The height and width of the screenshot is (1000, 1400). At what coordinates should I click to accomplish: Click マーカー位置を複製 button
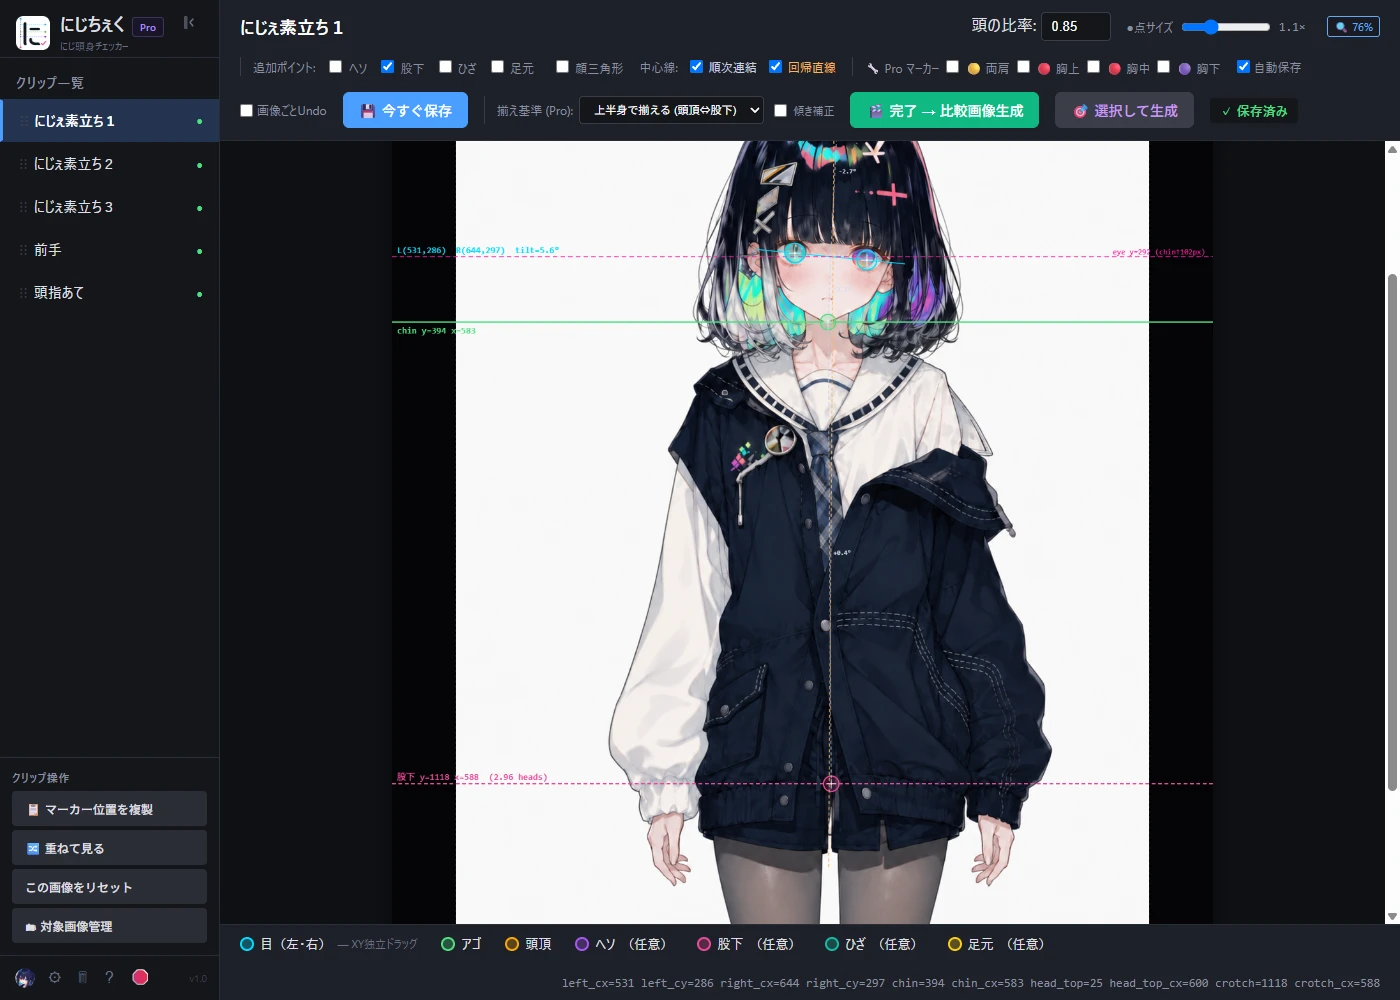point(109,809)
